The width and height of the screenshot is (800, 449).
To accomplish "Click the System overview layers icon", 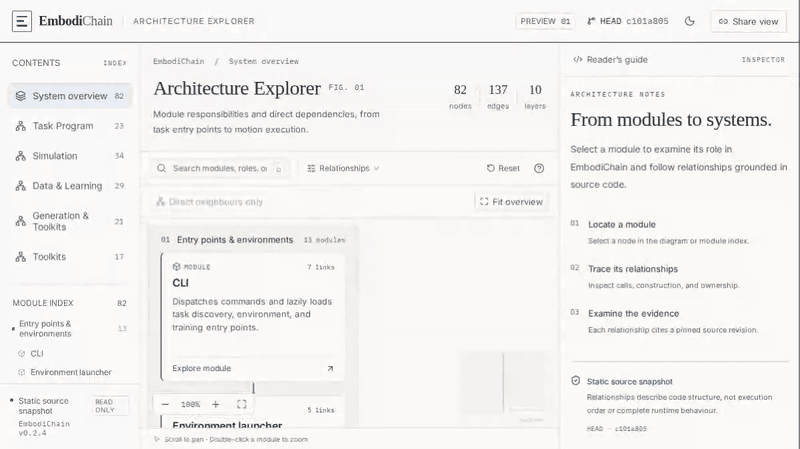I will [x=20, y=96].
